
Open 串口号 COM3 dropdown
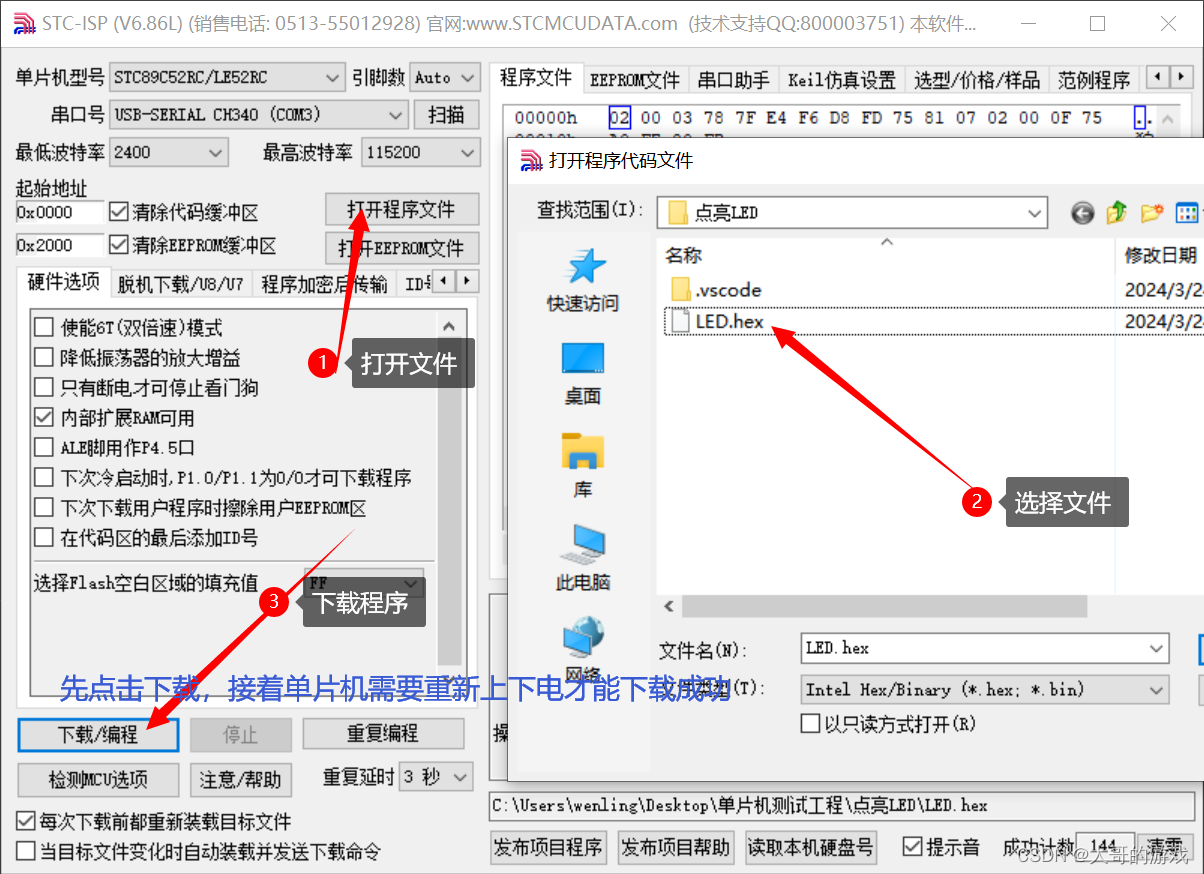click(x=260, y=114)
